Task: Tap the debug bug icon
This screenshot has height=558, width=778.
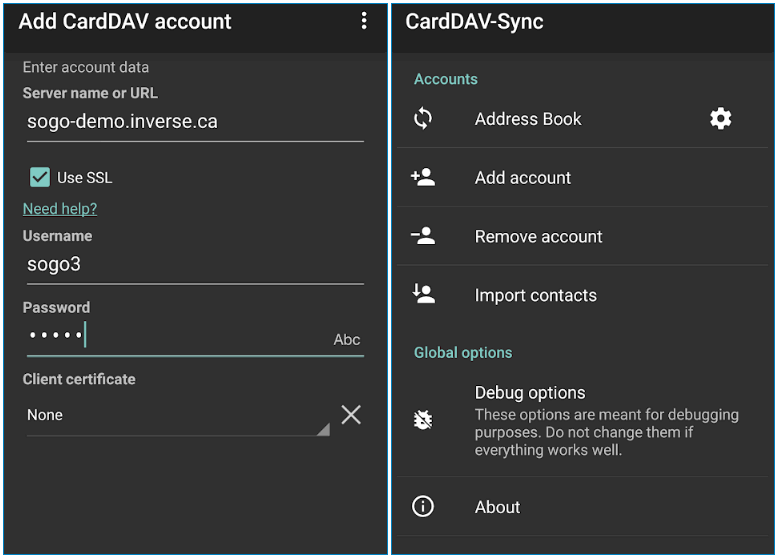Action: point(423,420)
